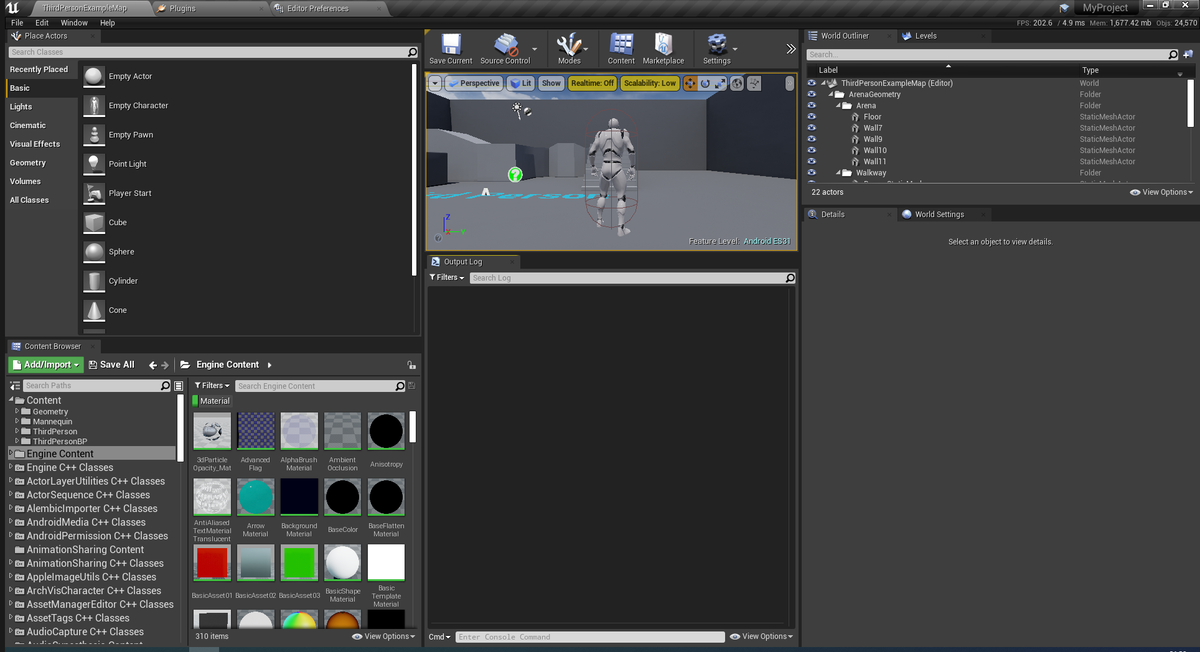Open the Marketplace shopping bag icon
The height and width of the screenshot is (652, 1200).
click(663, 44)
